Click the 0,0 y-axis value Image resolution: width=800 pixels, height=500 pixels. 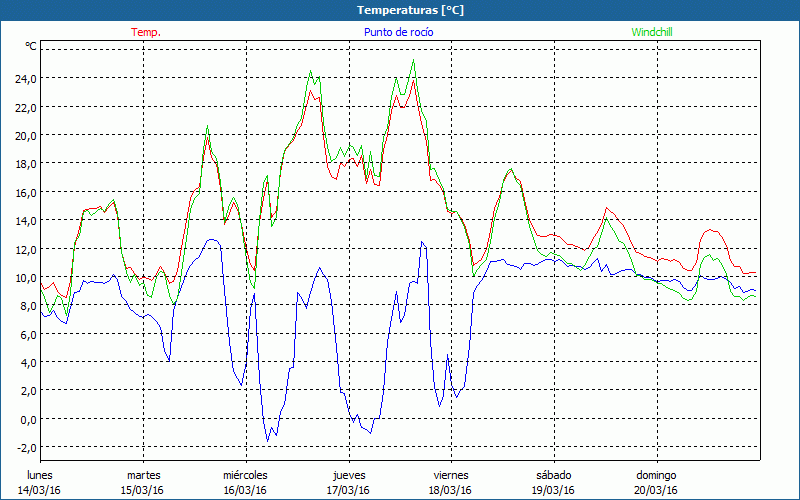27,419
